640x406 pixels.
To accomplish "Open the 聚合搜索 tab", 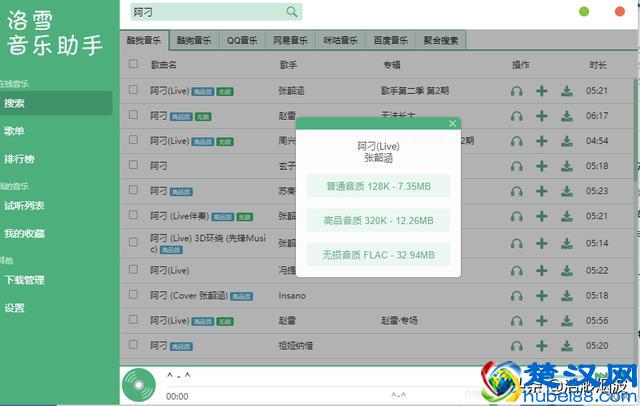I will [441, 40].
